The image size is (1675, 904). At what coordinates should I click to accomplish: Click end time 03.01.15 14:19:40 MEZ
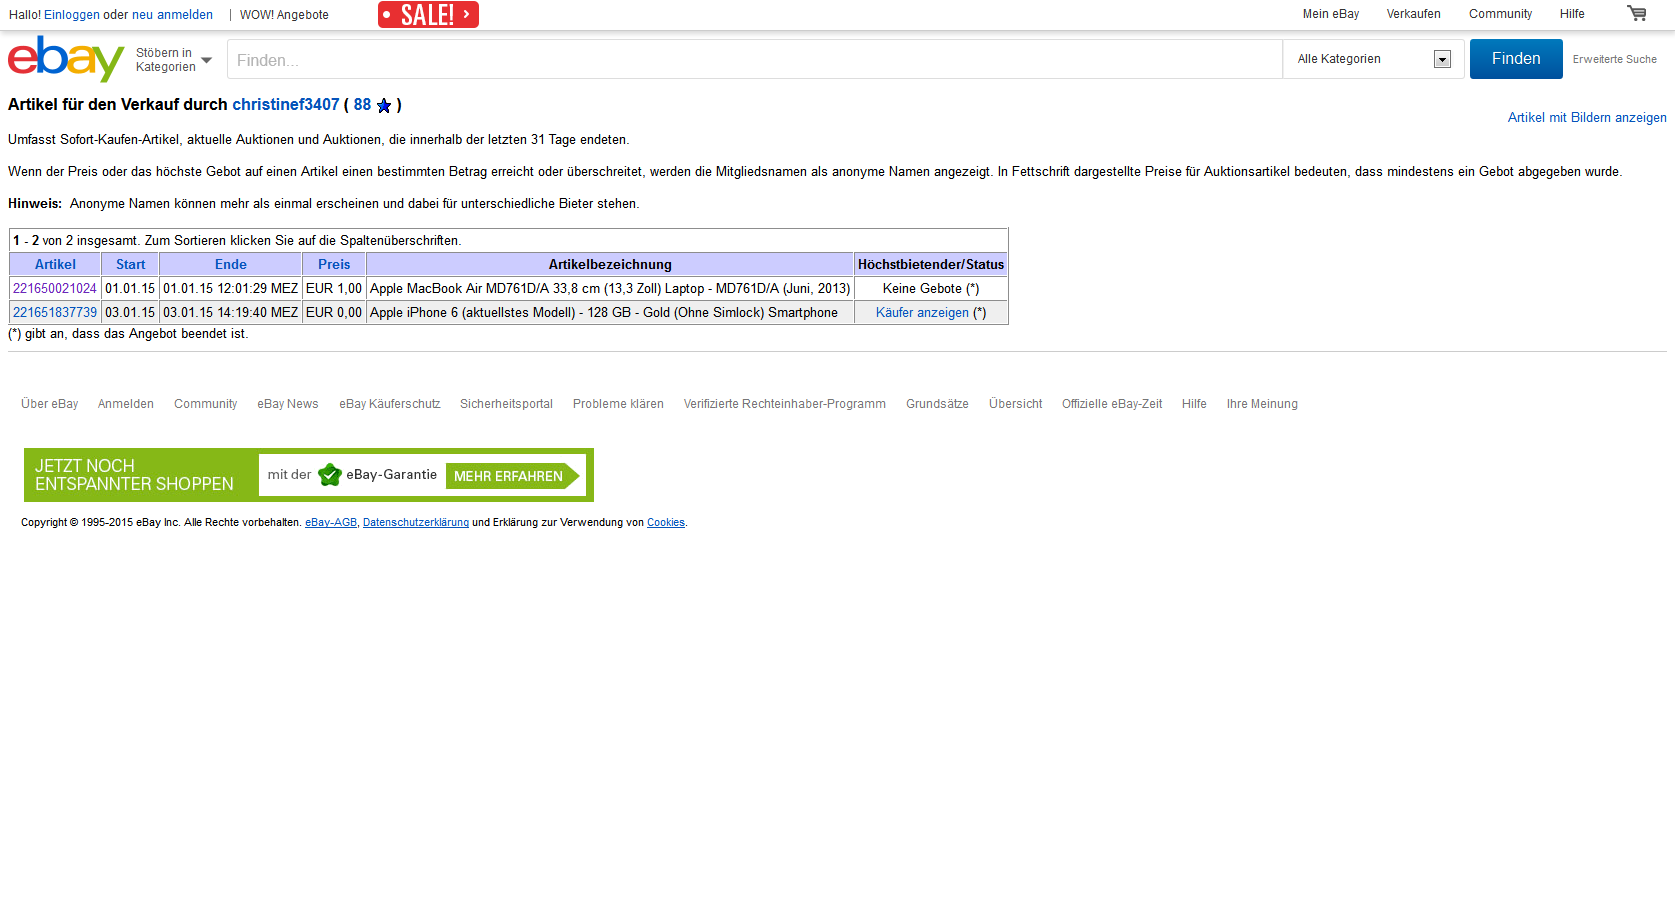[x=230, y=312]
